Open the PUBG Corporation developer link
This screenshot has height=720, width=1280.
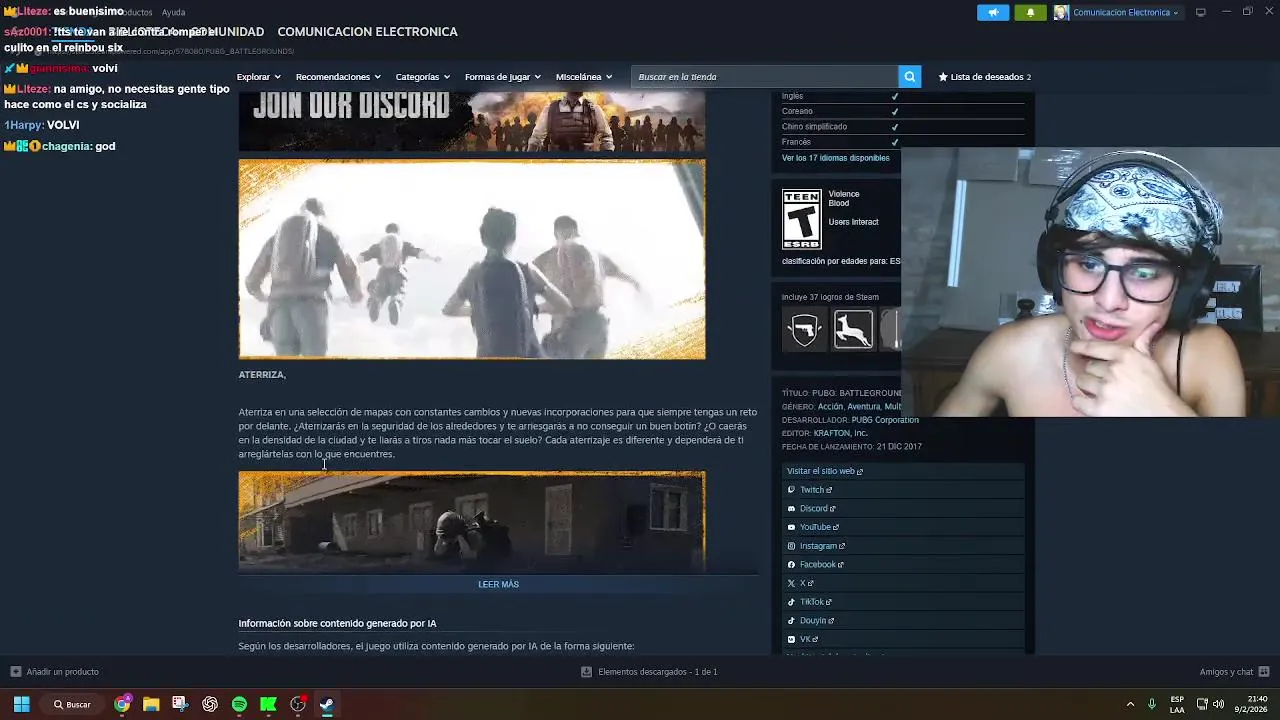[885, 420]
